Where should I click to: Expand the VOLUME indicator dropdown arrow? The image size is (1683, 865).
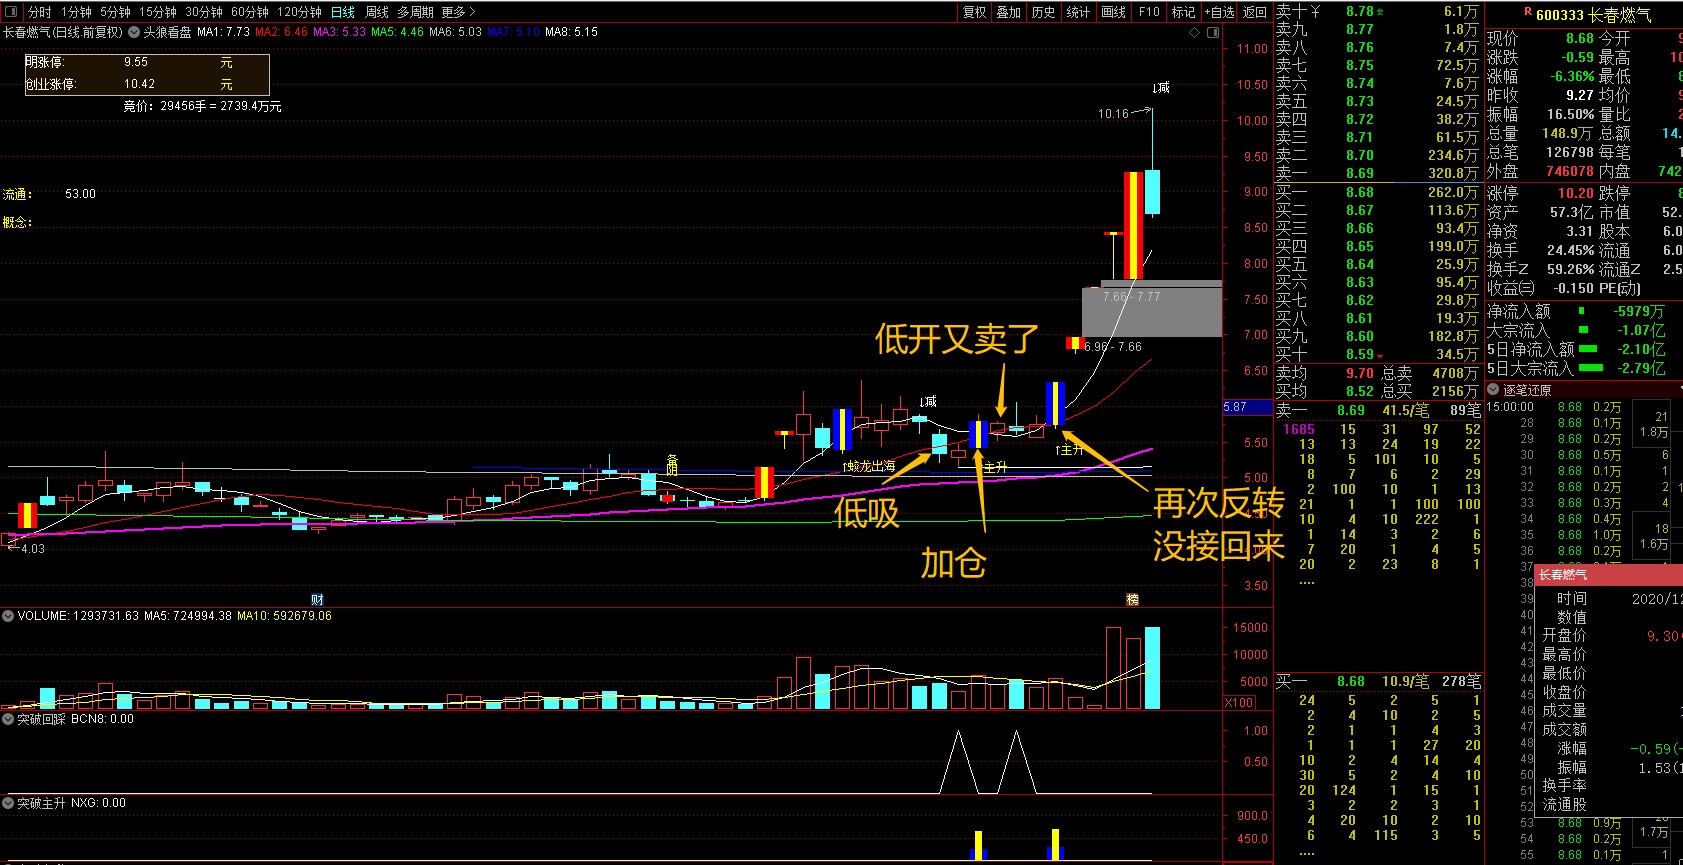[8, 616]
